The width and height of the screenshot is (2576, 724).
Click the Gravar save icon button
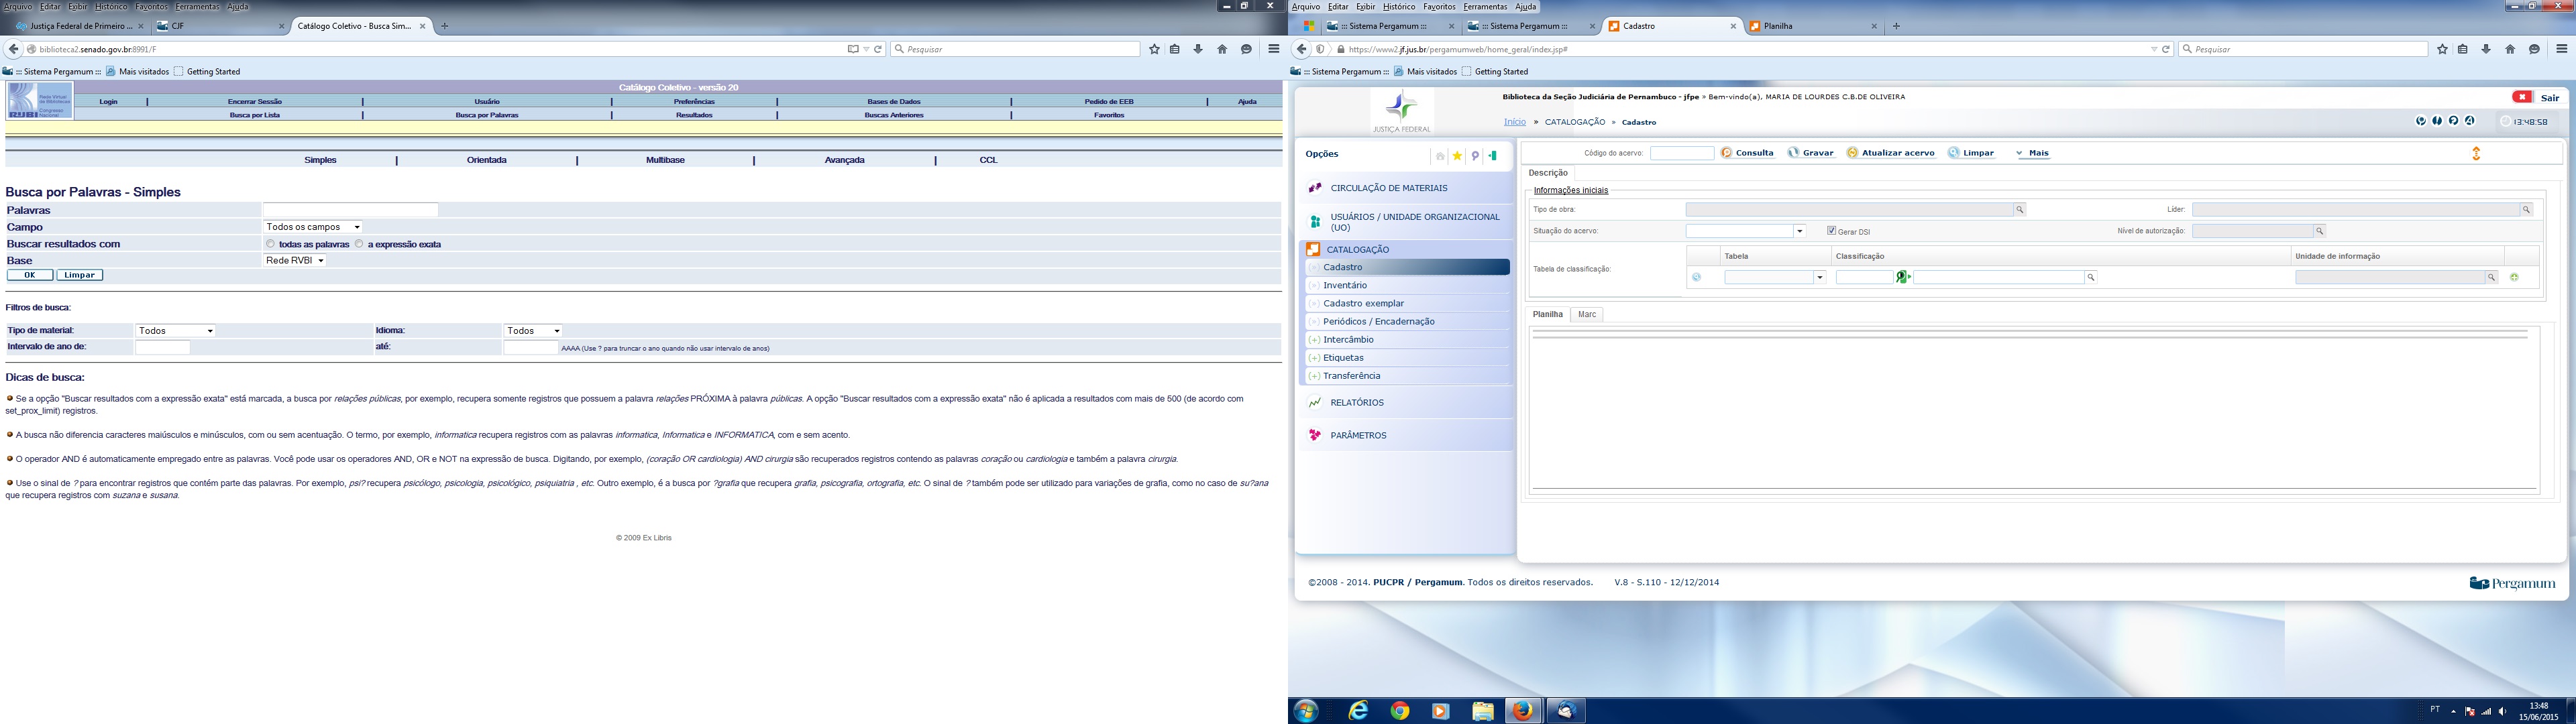[x=1793, y=153]
